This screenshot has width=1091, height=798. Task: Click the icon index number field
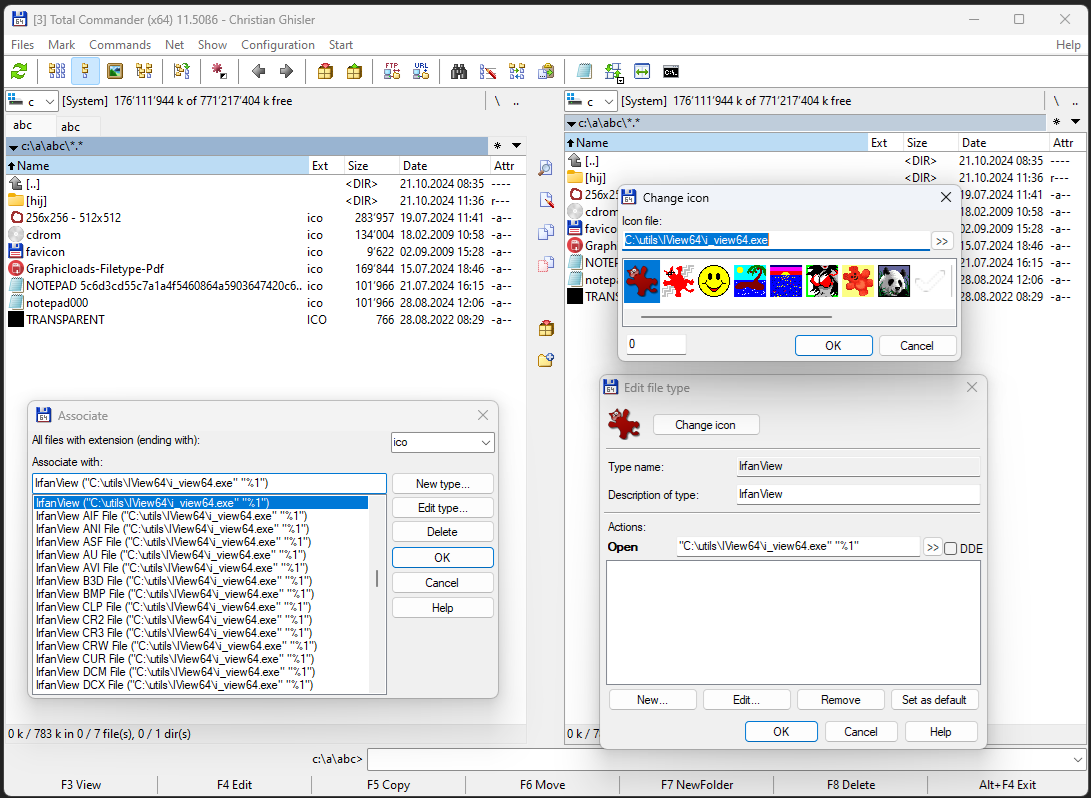(x=655, y=344)
